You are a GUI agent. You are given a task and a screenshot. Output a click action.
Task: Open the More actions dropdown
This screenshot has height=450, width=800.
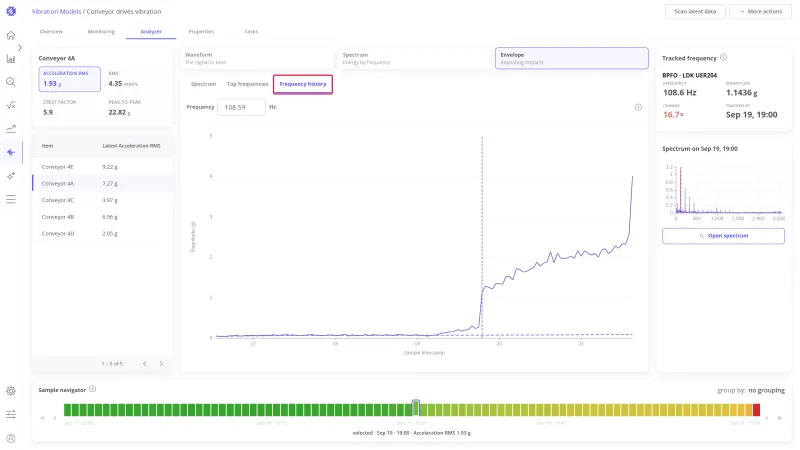[760, 11]
